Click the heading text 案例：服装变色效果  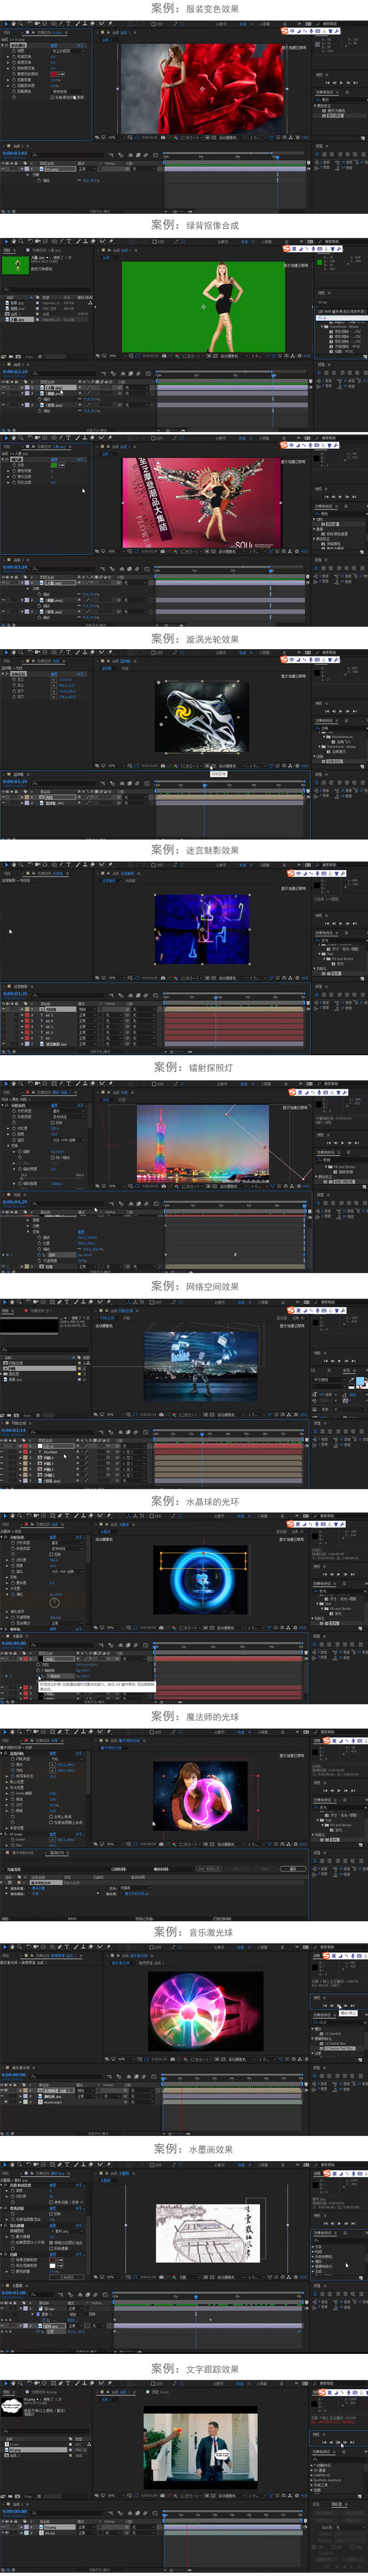[x=194, y=8]
